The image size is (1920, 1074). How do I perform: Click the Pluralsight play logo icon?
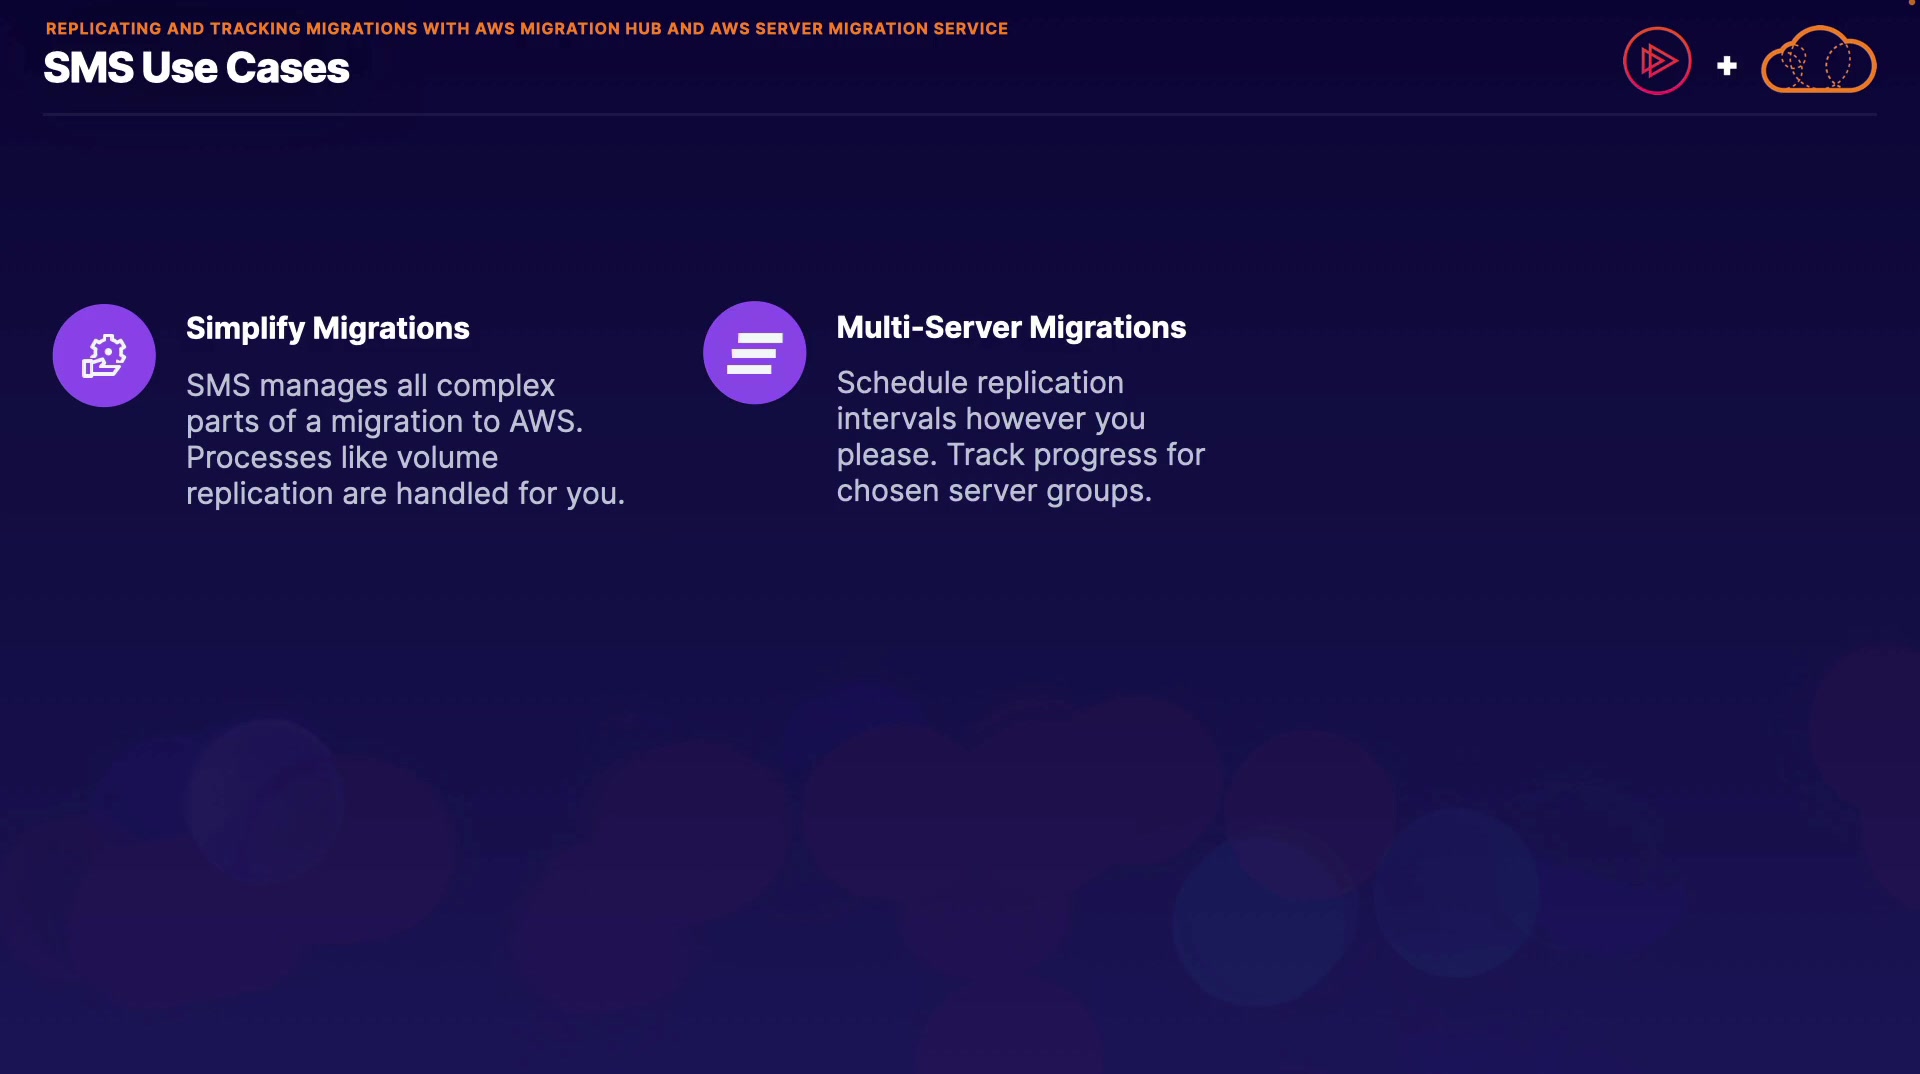[1657, 61]
